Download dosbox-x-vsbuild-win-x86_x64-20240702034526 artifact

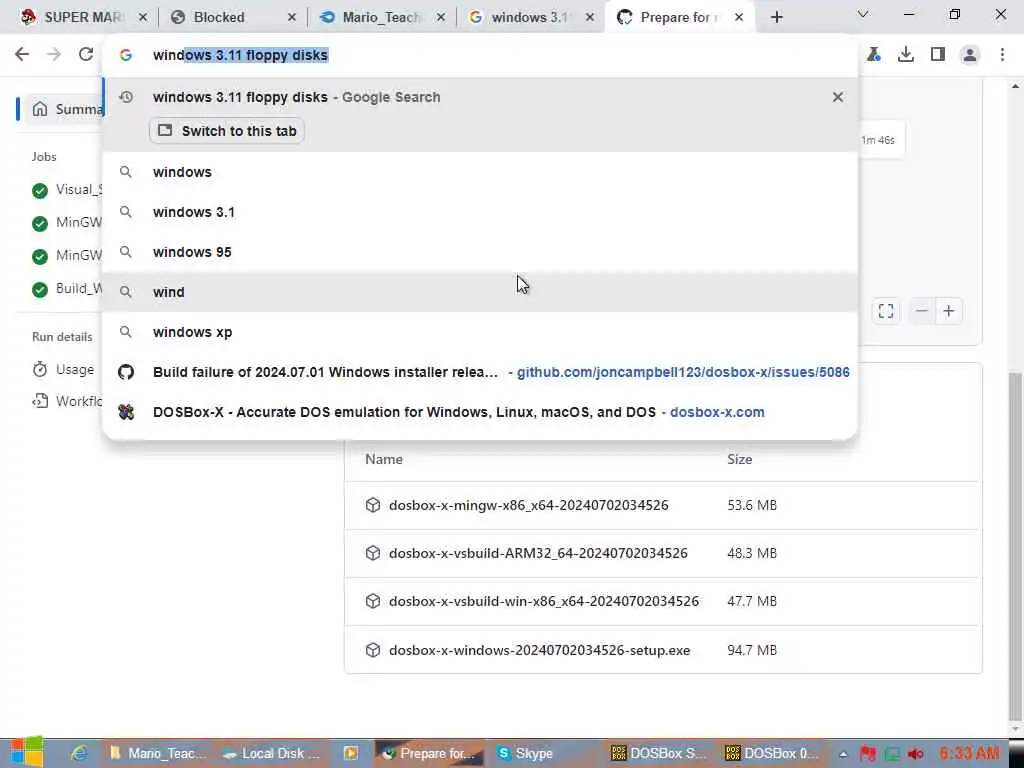coord(543,601)
